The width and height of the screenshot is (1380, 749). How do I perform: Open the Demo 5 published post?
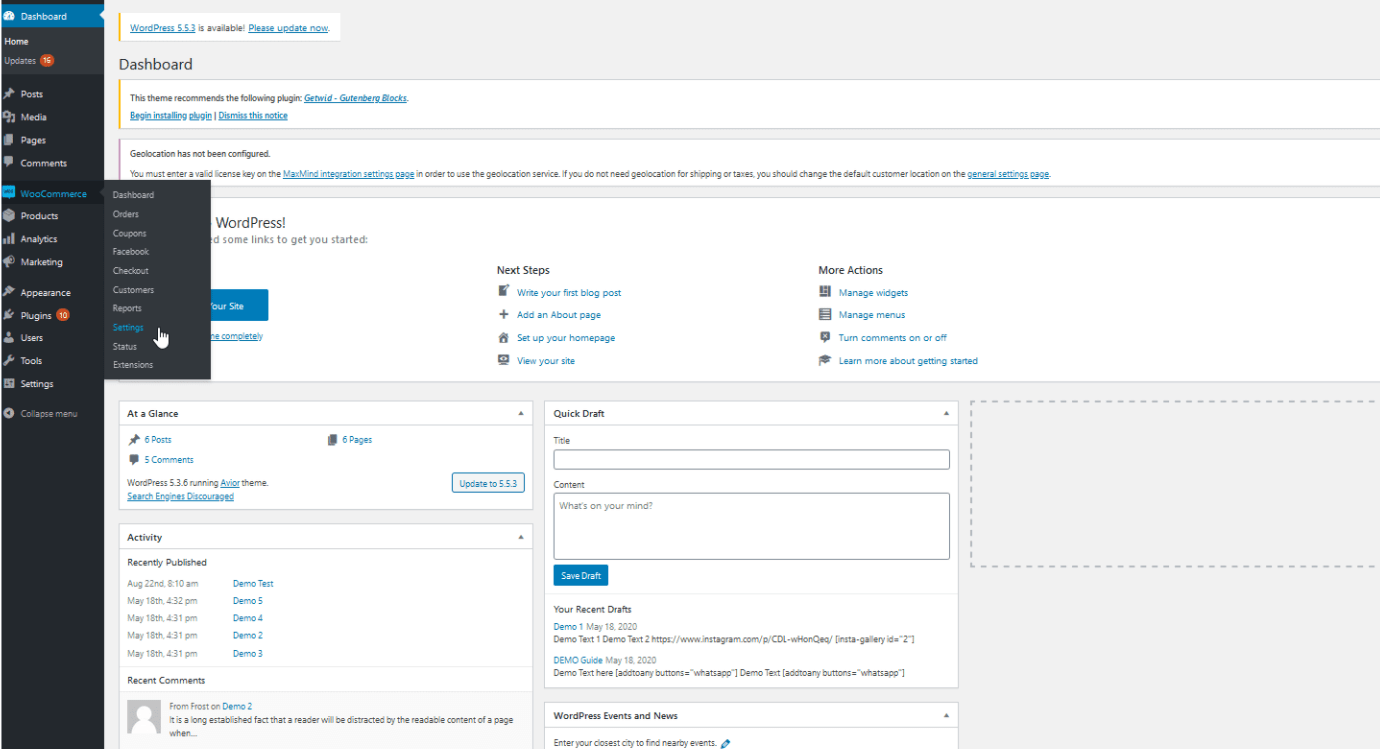click(248, 601)
